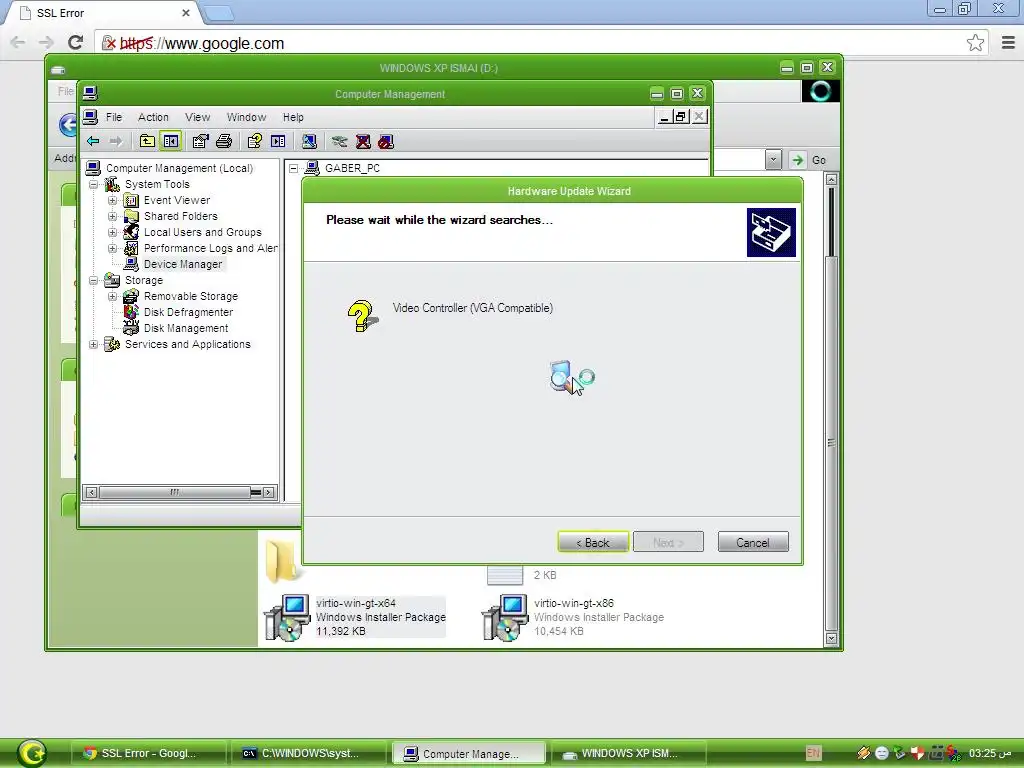Click the hardware wizard banner icon
The image size is (1024, 768).
[x=771, y=232]
